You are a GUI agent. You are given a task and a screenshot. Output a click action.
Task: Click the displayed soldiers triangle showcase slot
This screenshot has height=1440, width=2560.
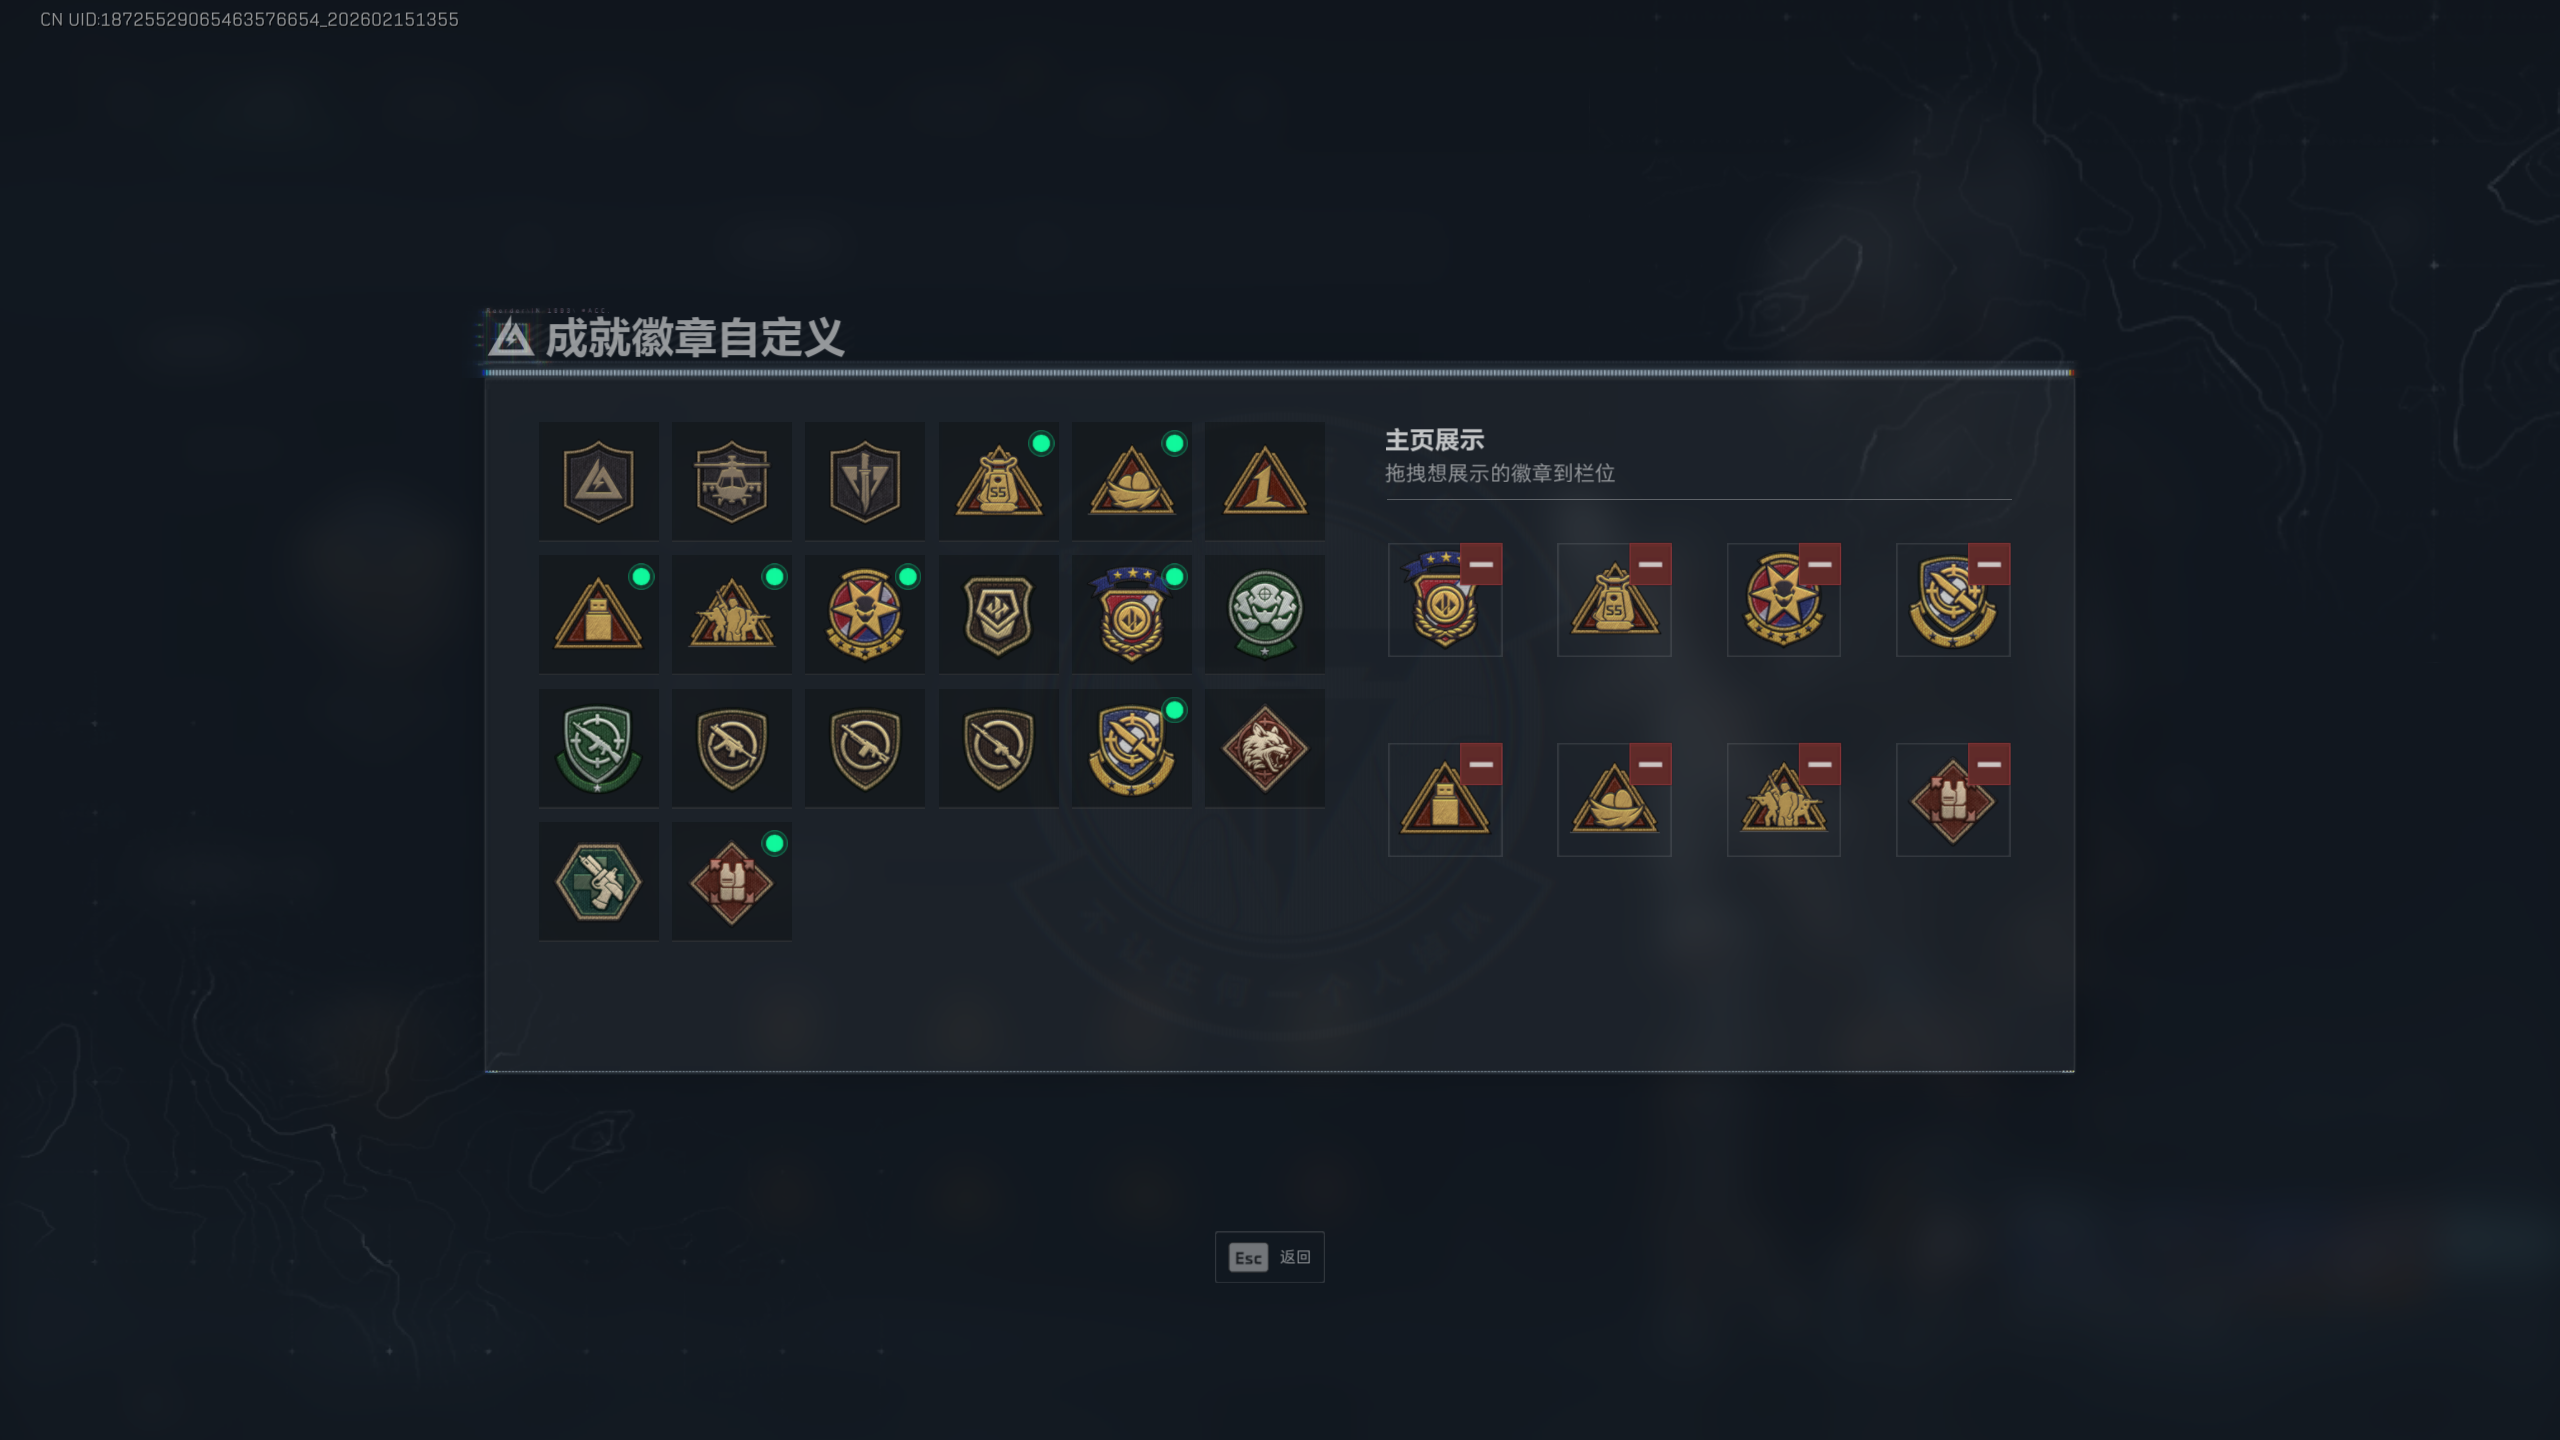(1783, 800)
